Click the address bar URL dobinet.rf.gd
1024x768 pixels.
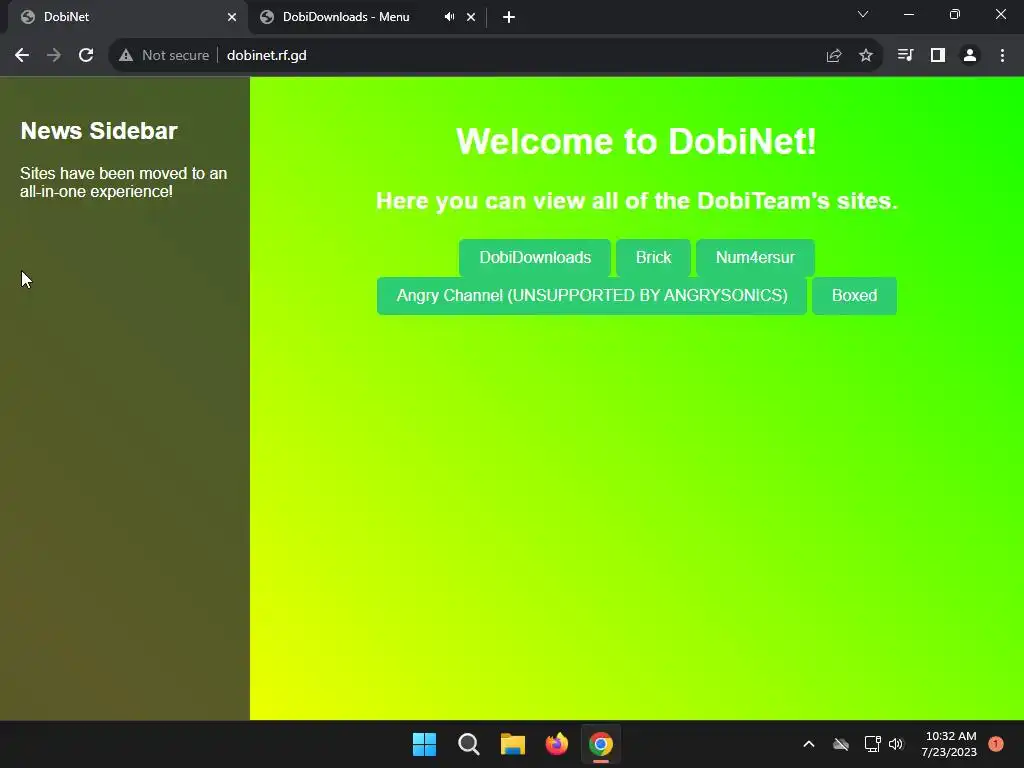click(266, 56)
